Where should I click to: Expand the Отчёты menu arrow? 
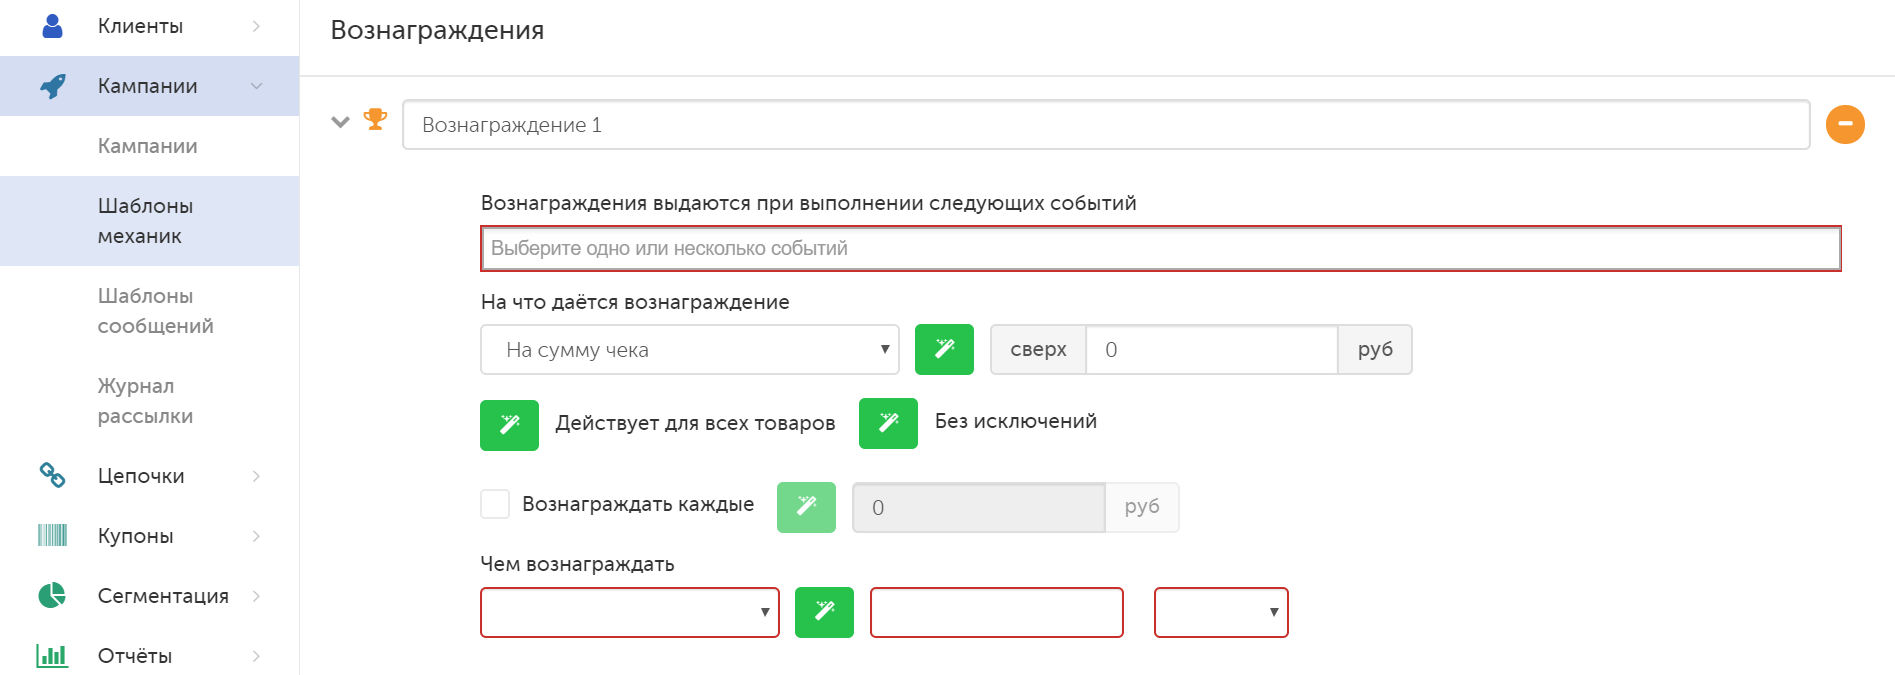tap(257, 656)
